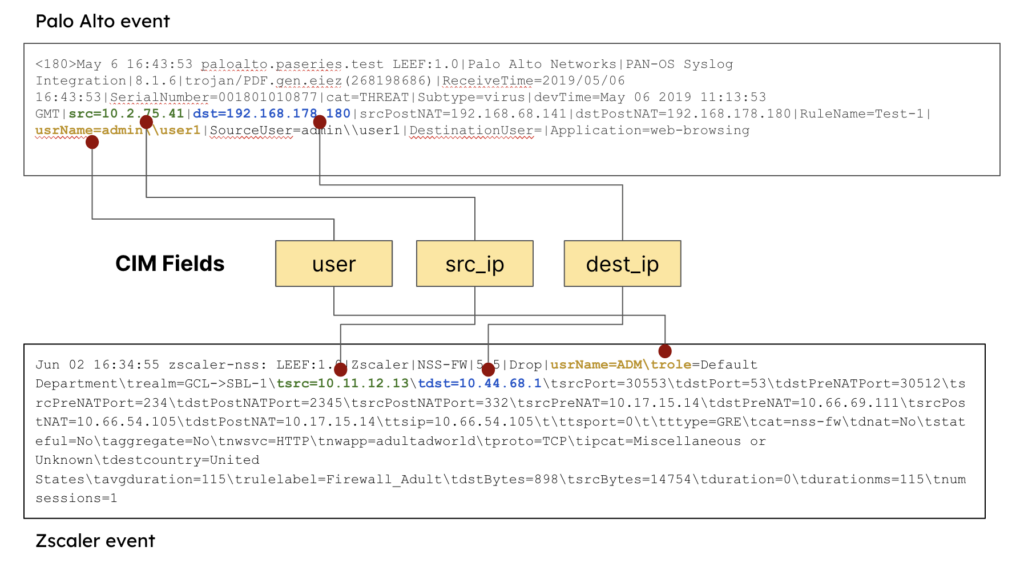Click "tcat=nss-fw" text
This screenshot has width=1024, height=567.
point(795,422)
